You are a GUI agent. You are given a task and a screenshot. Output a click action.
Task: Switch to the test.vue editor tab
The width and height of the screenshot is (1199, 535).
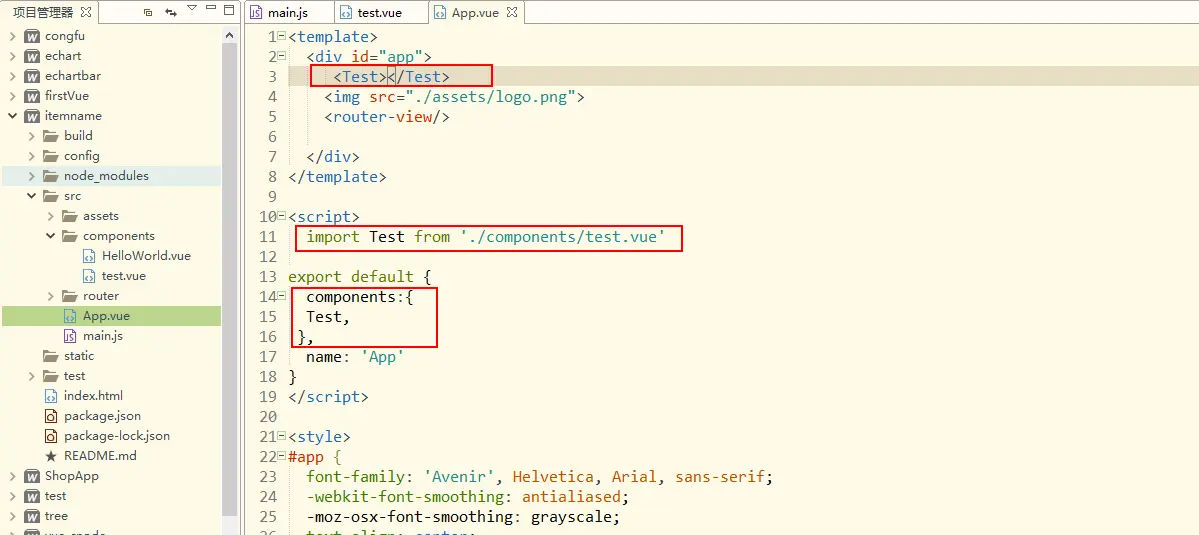pos(379,12)
